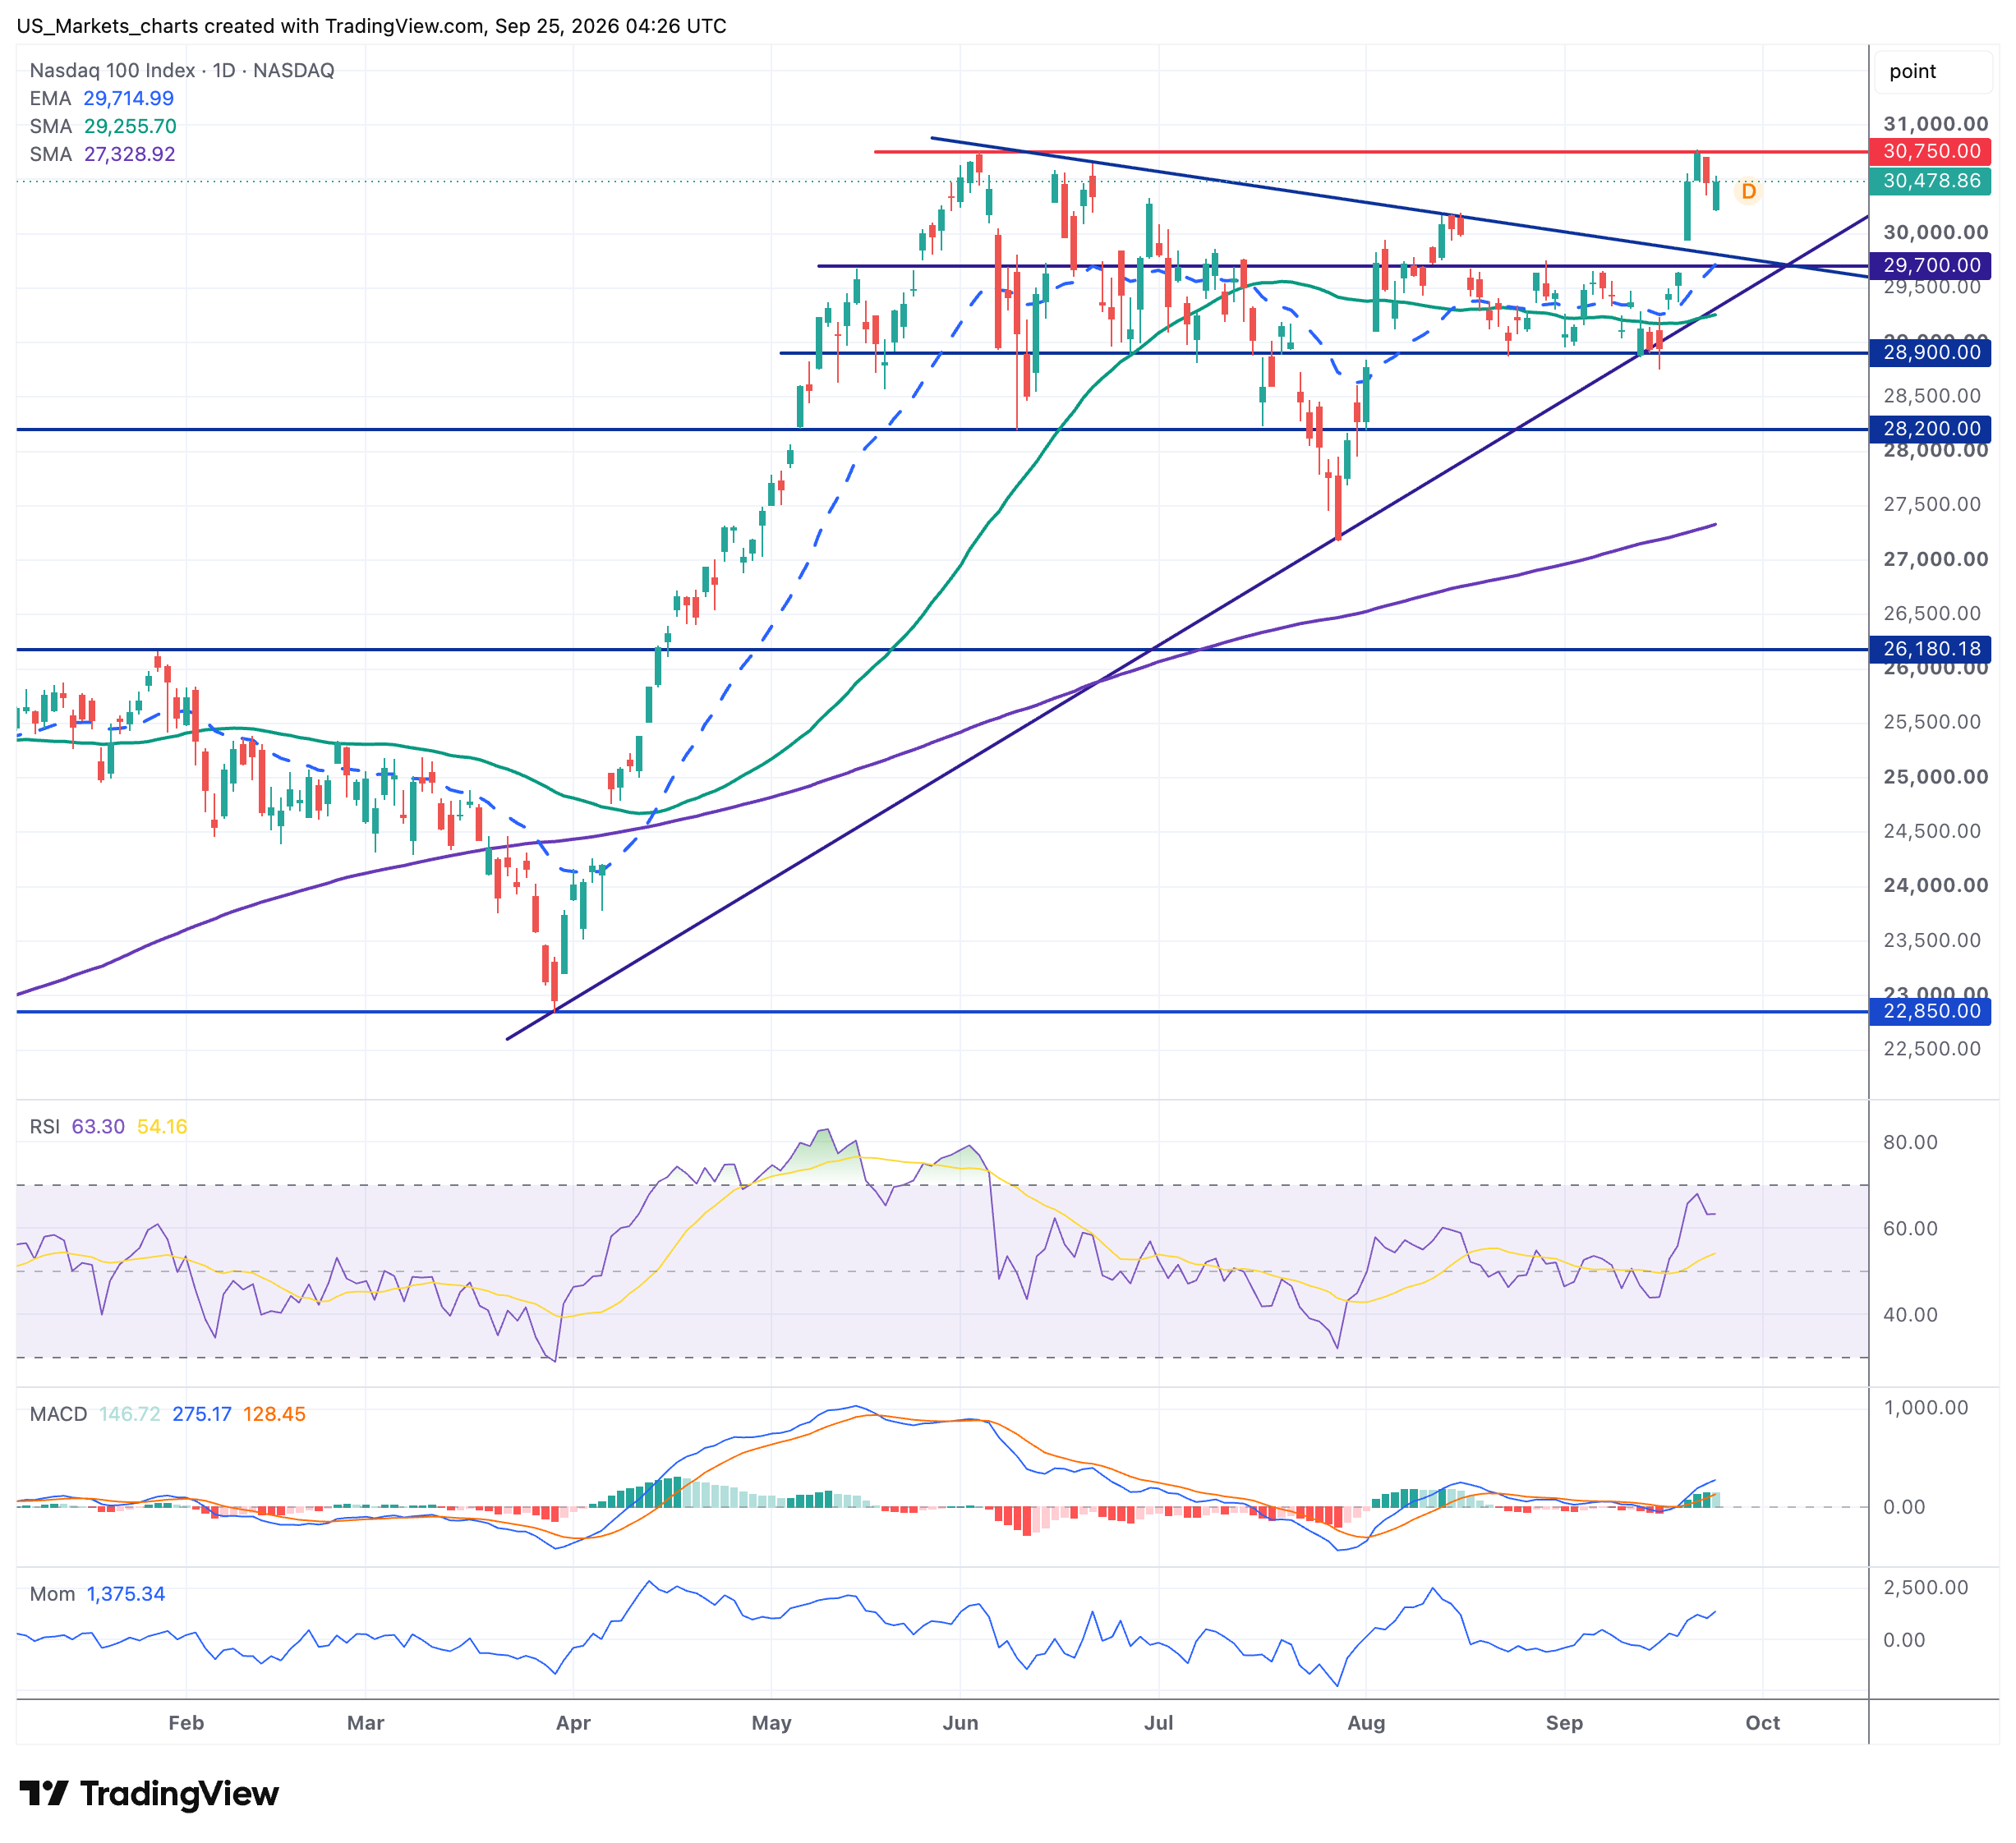2016x1843 pixels.
Task: Click the point scale label box
Action: coord(1932,71)
